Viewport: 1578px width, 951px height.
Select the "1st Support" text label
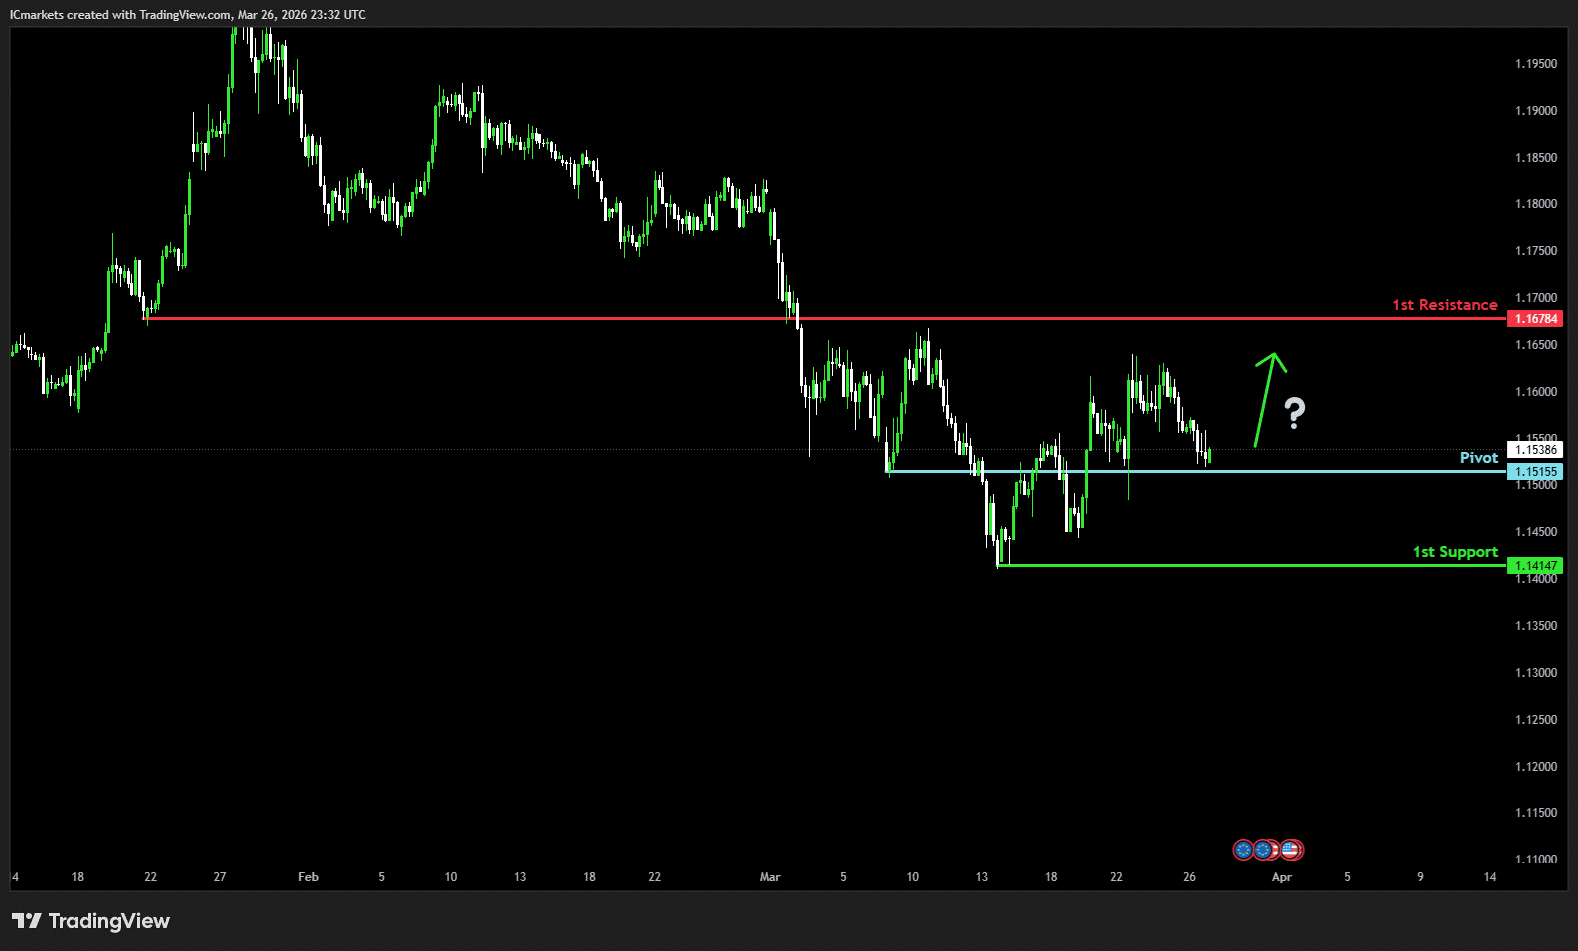click(1454, 552)
